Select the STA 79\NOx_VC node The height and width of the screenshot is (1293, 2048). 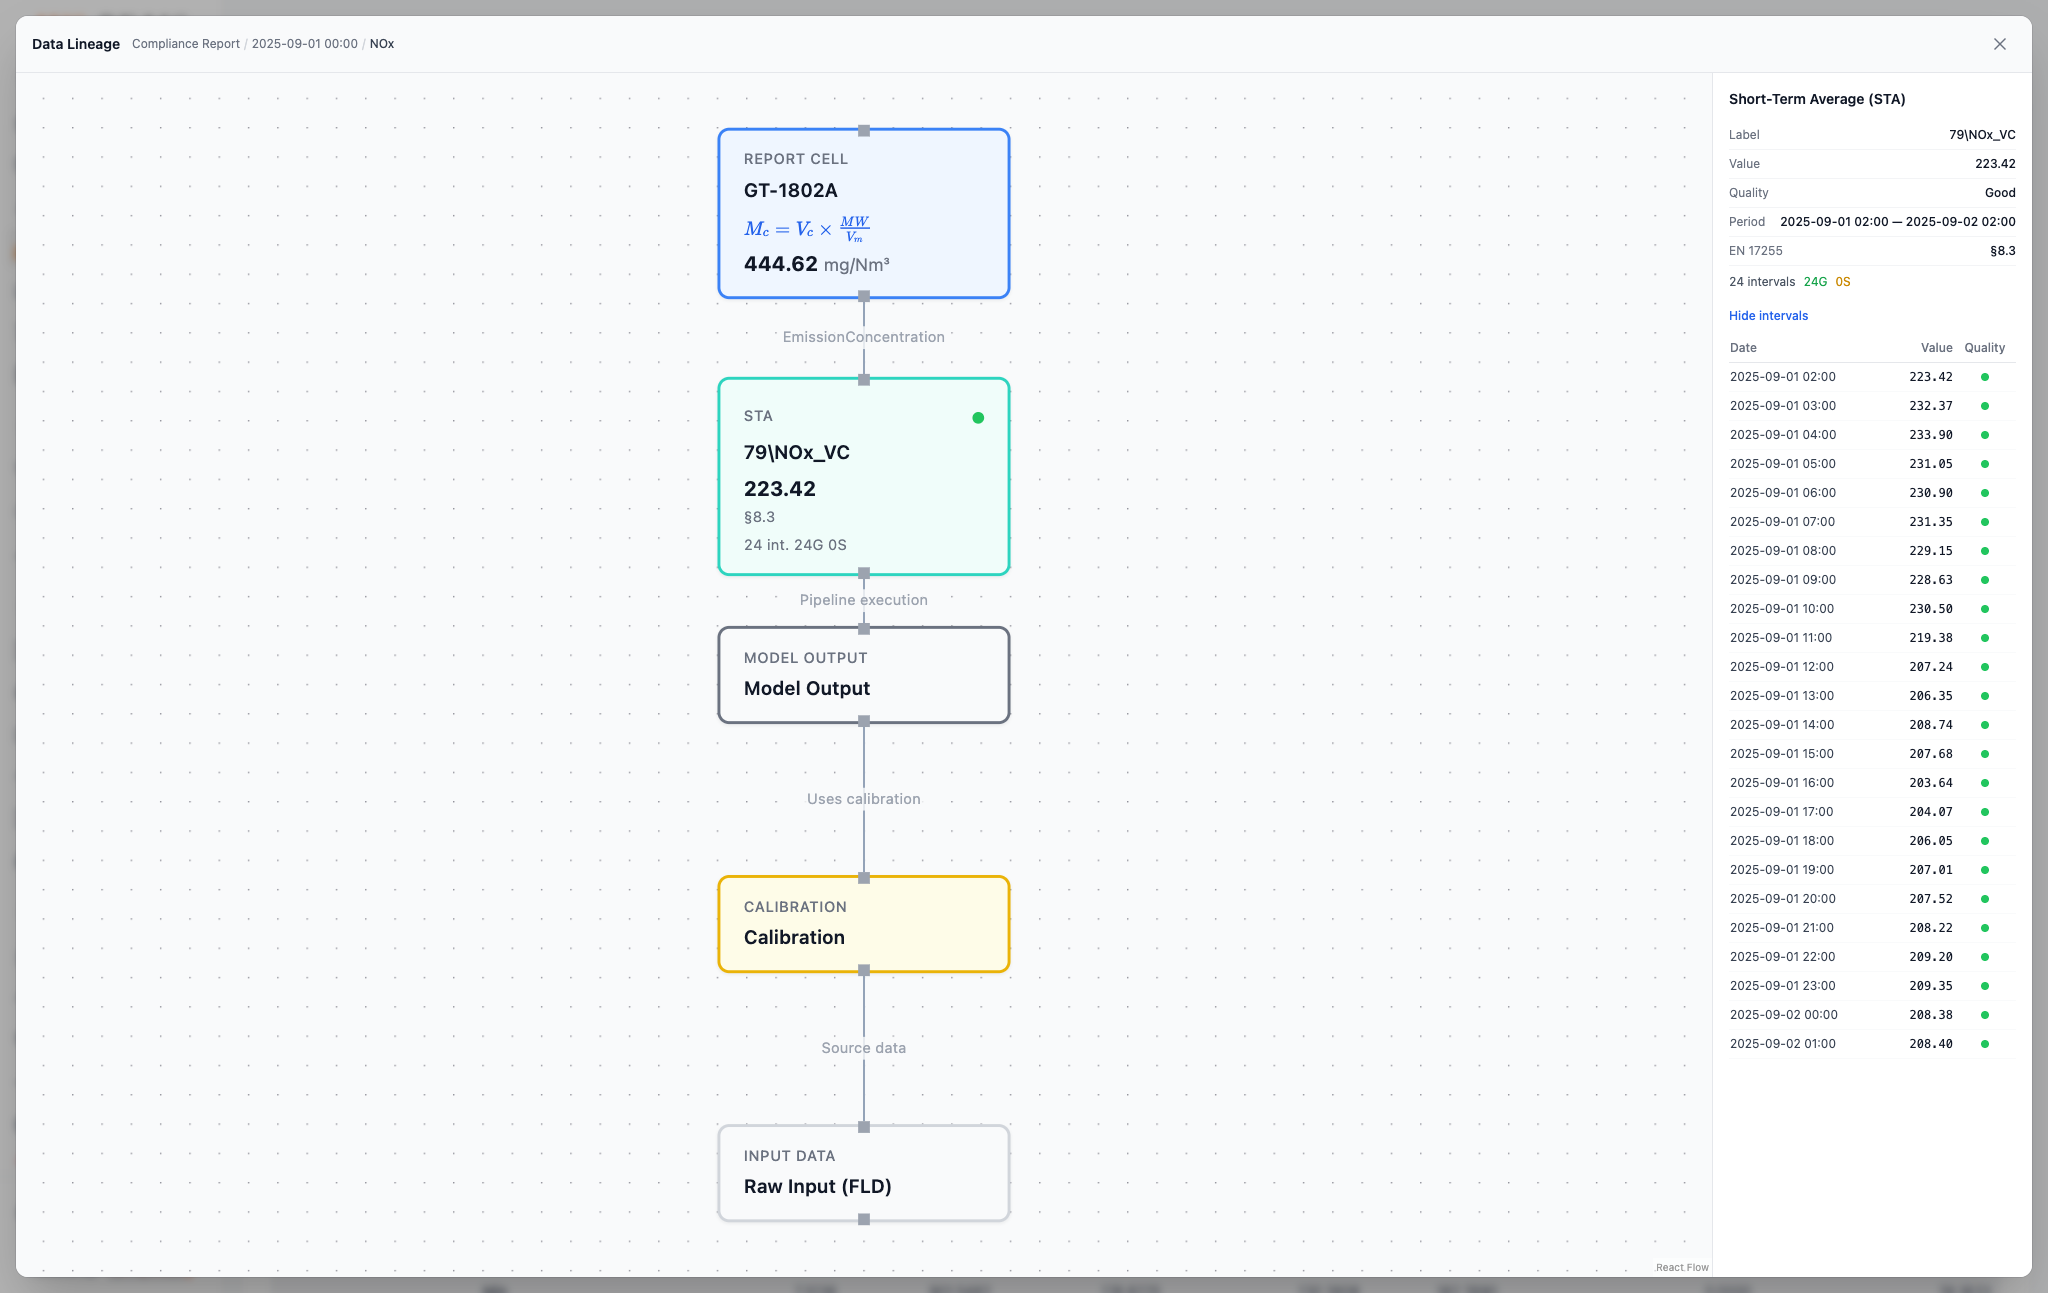pos(864,476)
